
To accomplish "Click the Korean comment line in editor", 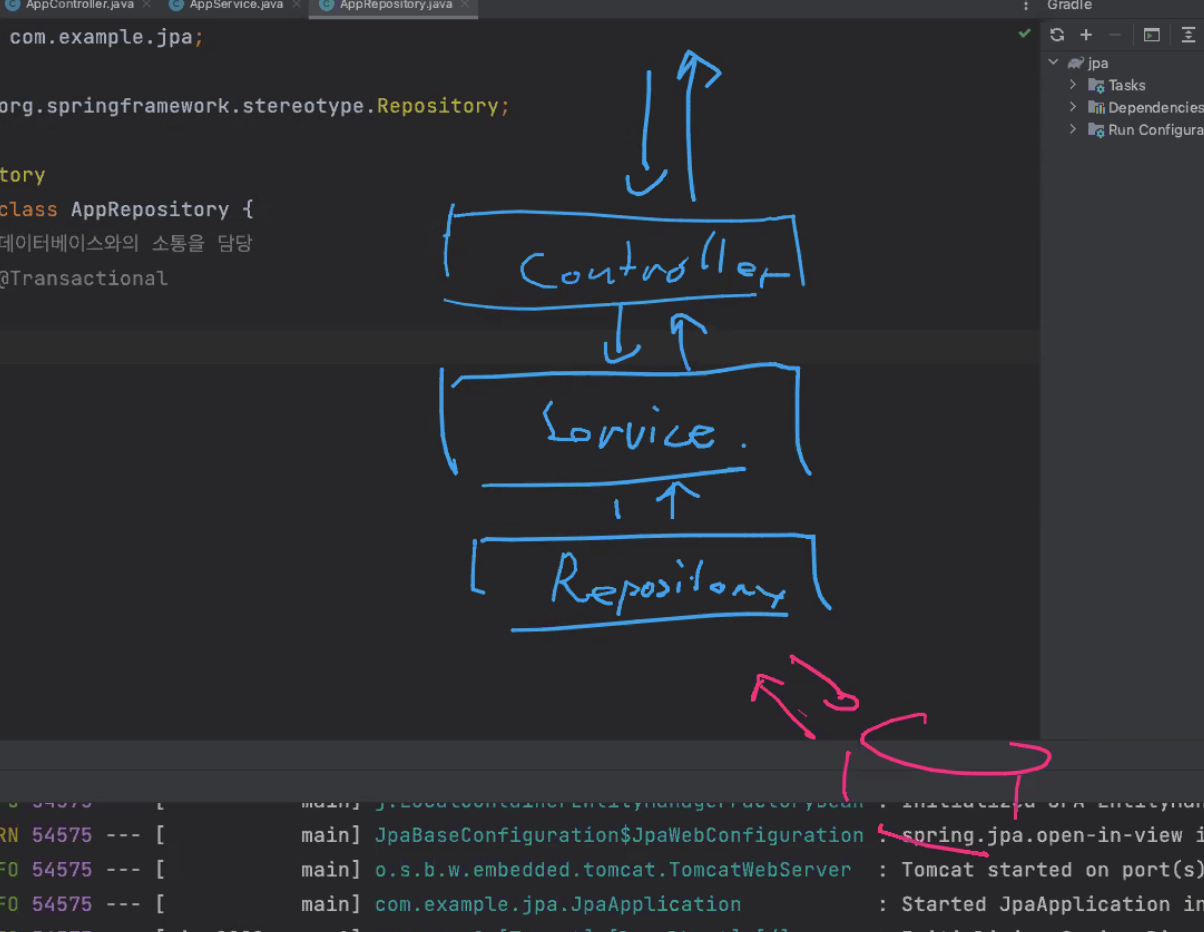I will pos(126,244).
